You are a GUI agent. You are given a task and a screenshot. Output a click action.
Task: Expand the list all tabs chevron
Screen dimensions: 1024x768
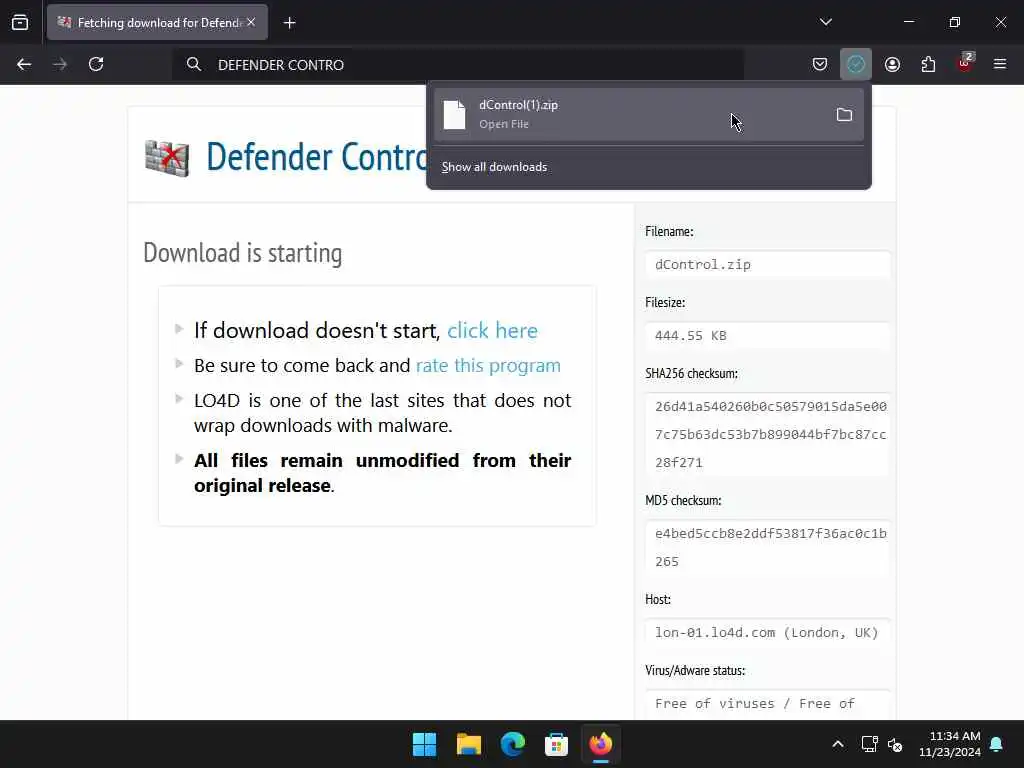[825, 22]
